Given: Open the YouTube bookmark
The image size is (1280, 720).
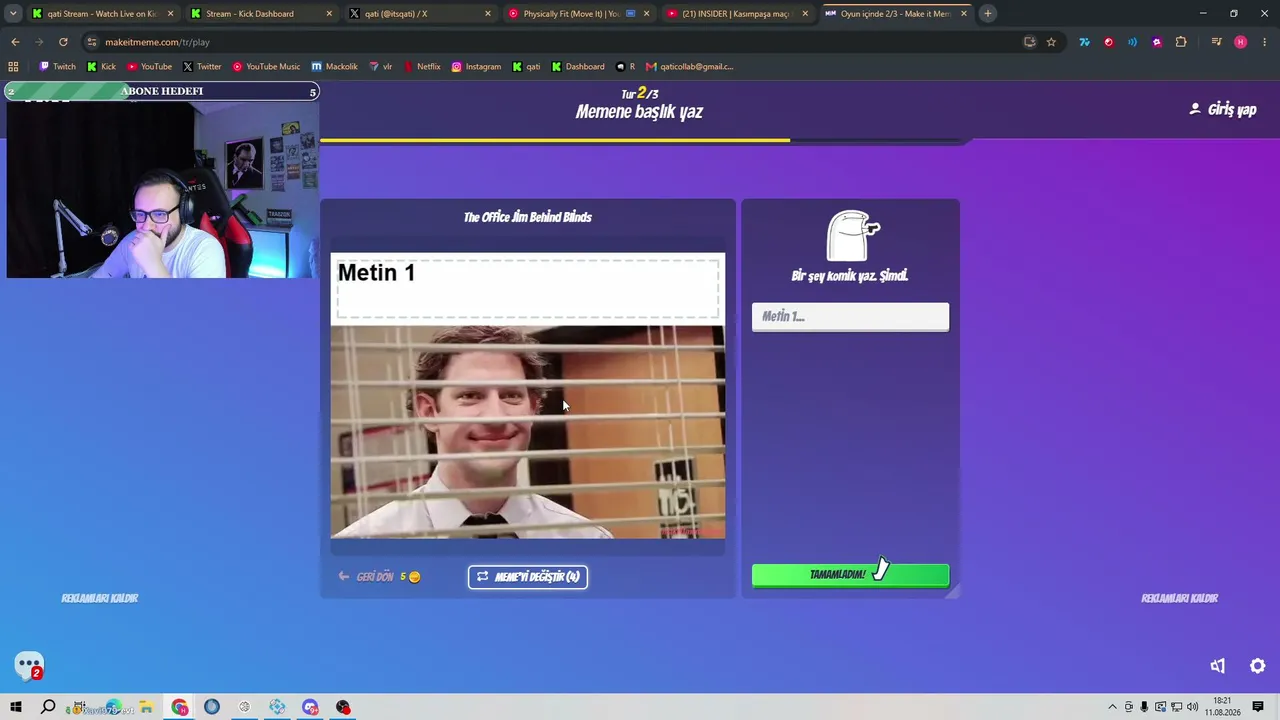Looking at the screenshot, I should (149, 67).
